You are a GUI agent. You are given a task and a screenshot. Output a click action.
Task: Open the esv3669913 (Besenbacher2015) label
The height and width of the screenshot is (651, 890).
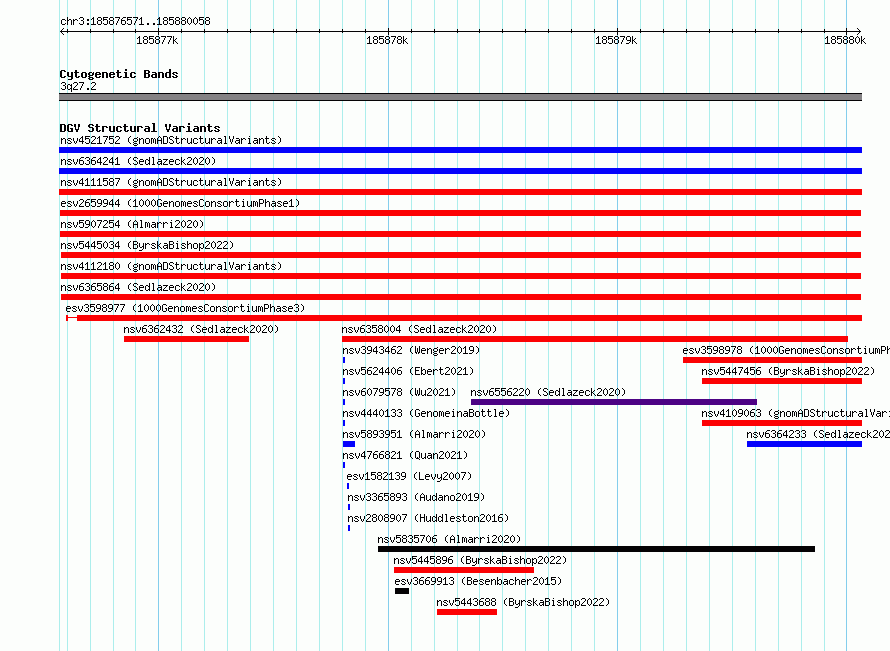[x=478, y=581]
